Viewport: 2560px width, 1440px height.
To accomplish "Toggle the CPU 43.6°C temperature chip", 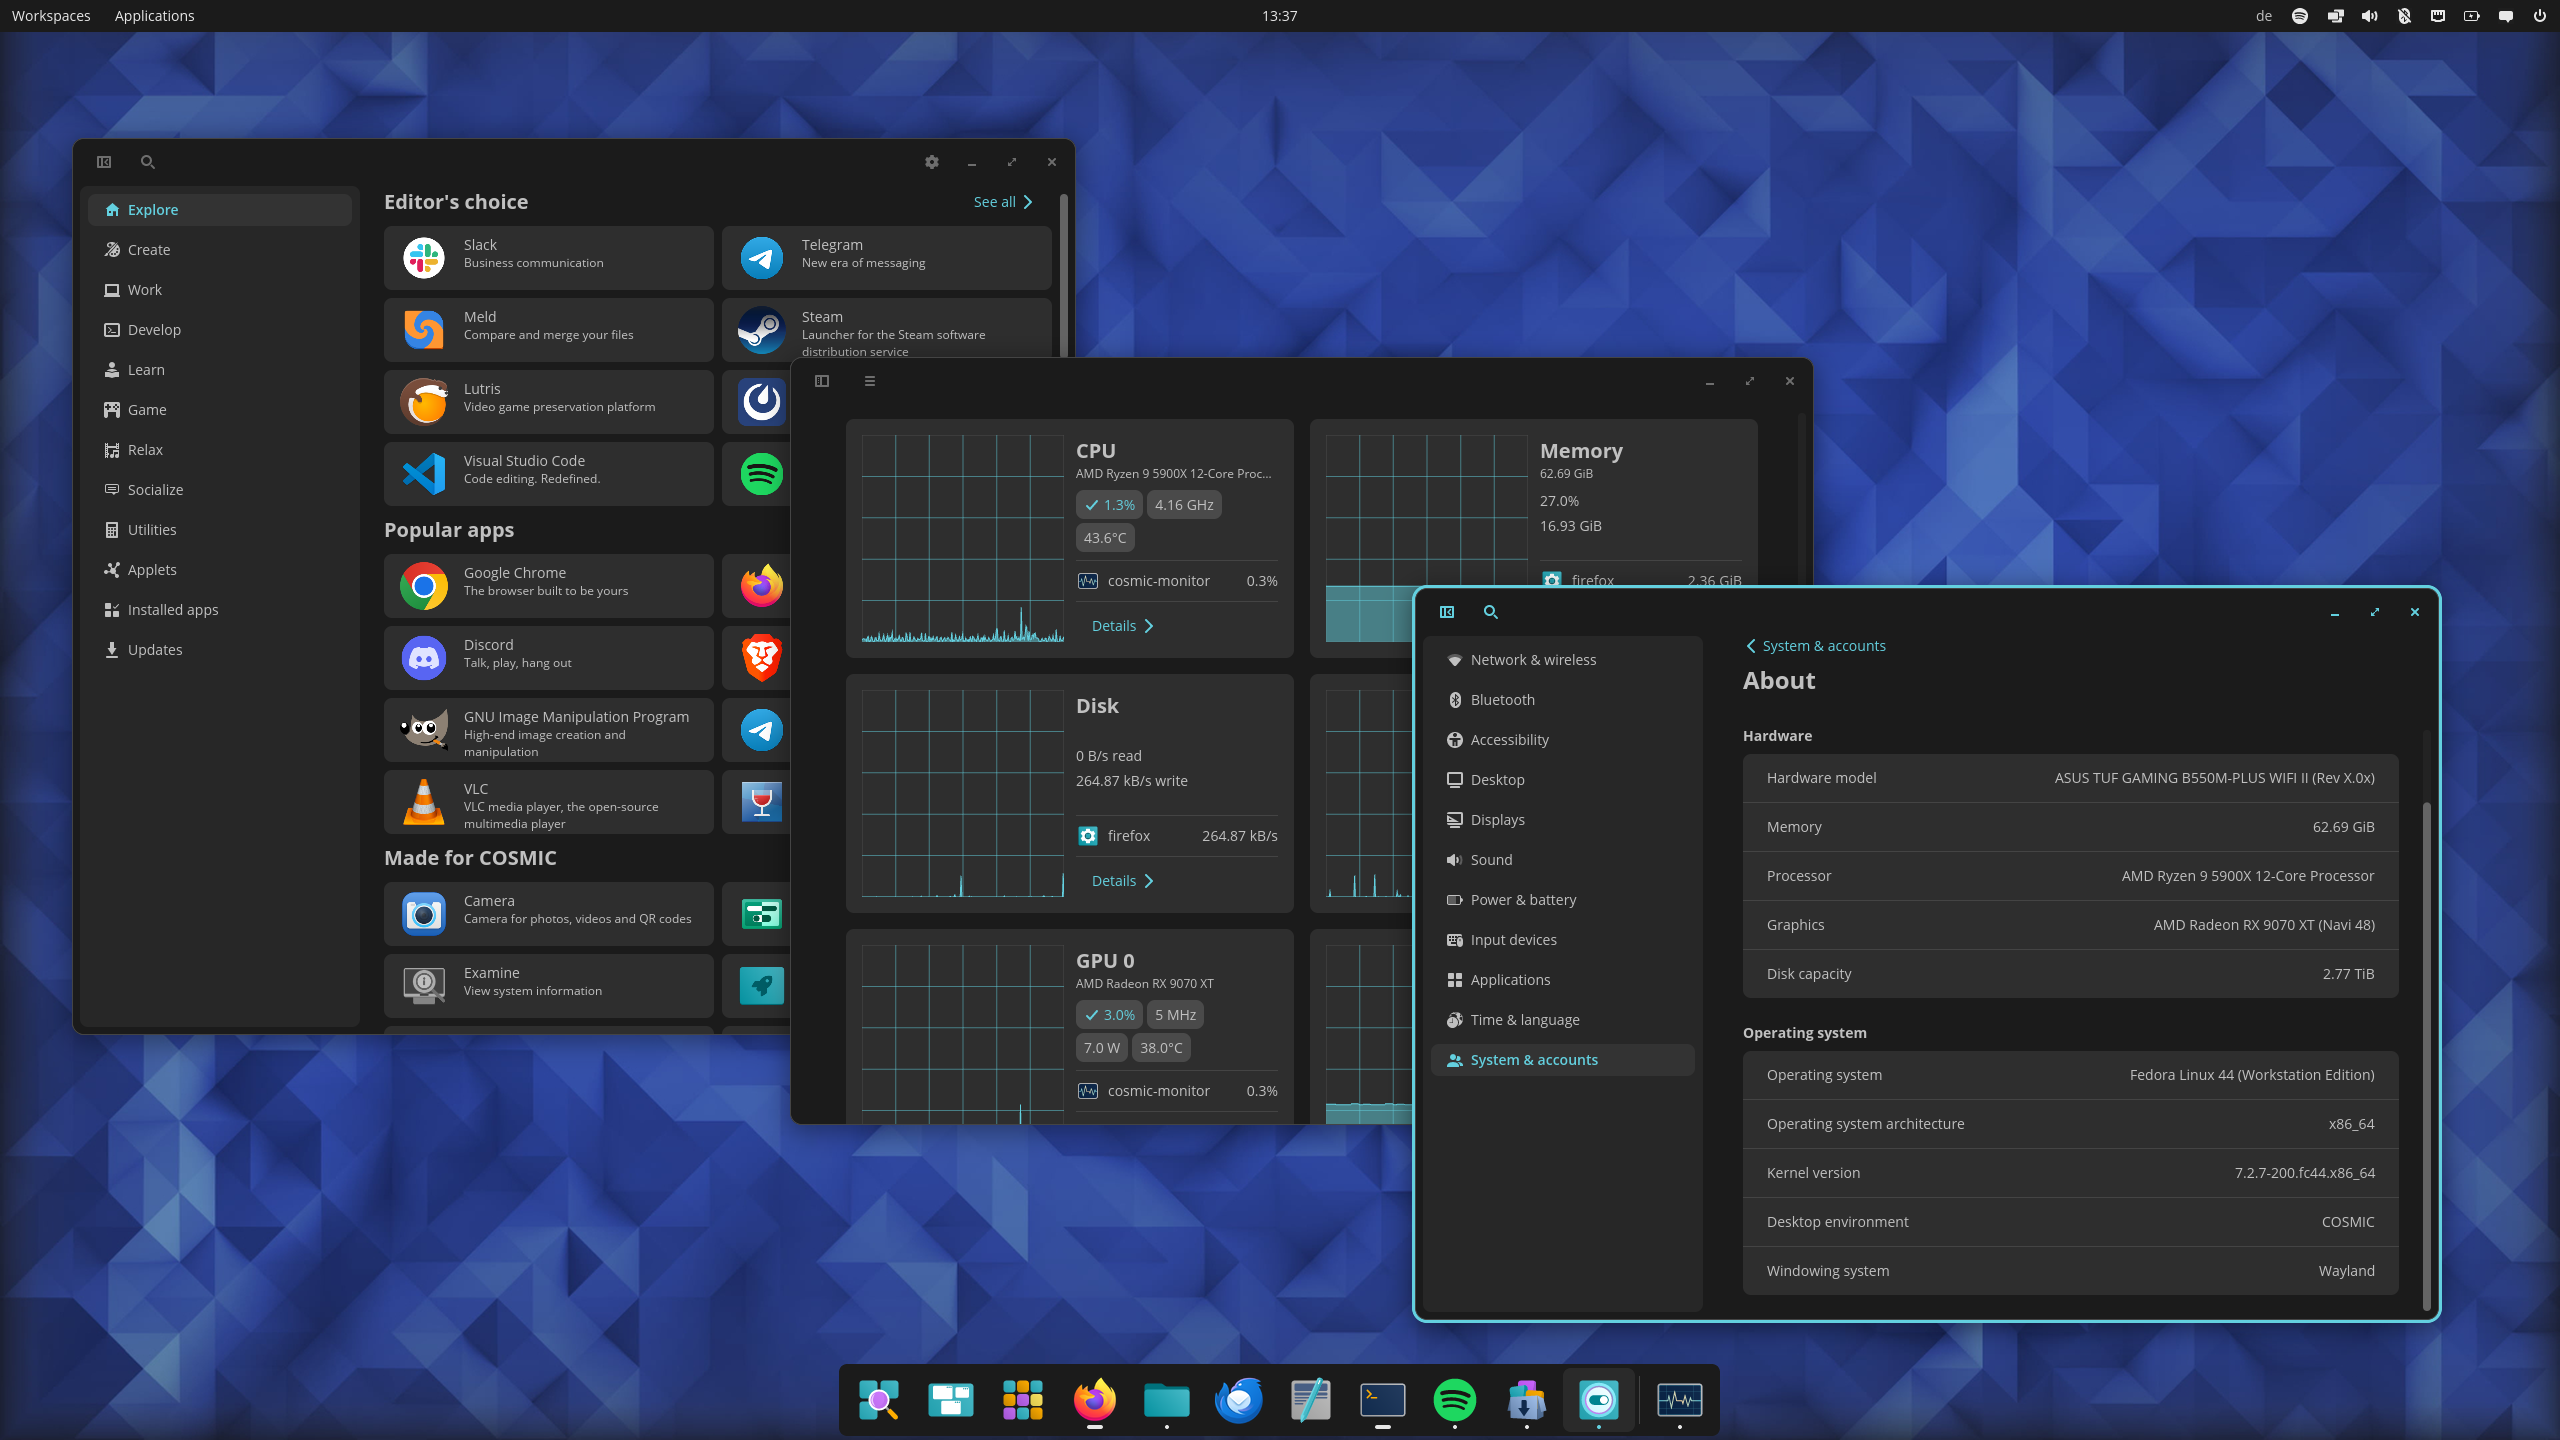I will (1105, 538).
